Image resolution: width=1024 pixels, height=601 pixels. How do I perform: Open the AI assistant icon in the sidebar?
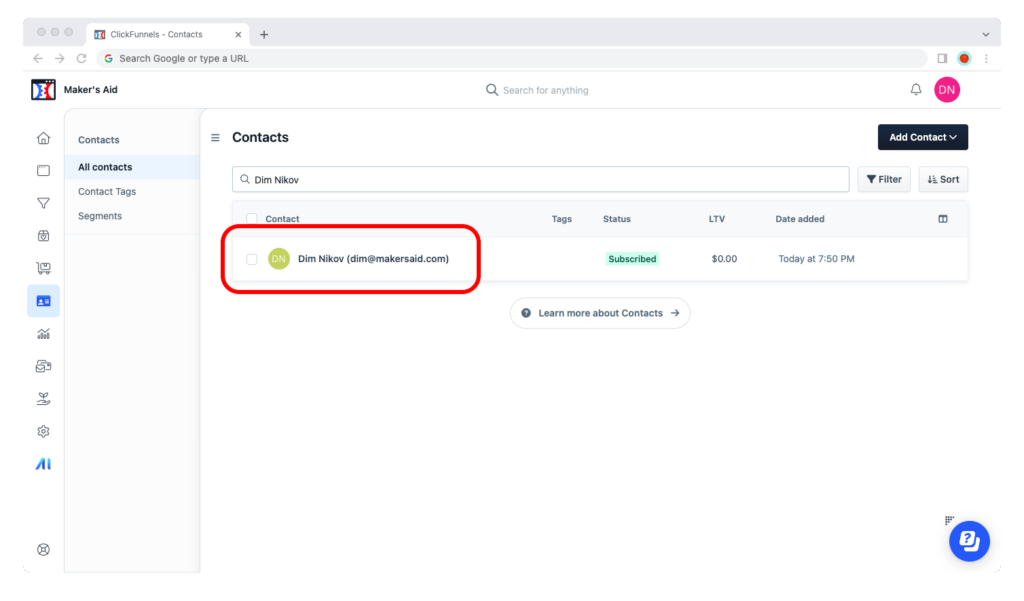43,464
